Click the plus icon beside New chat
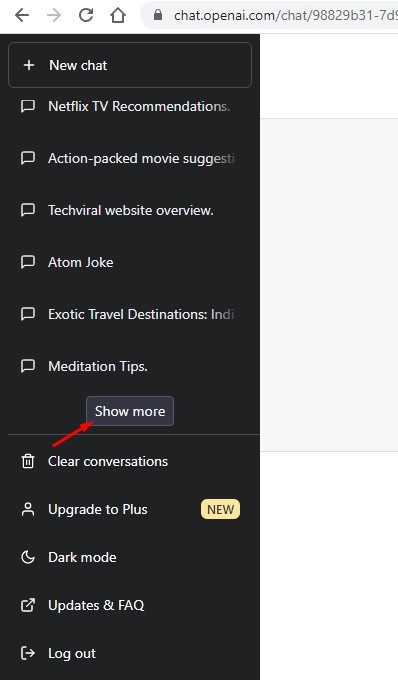398x680 pixels. point(29,65)
